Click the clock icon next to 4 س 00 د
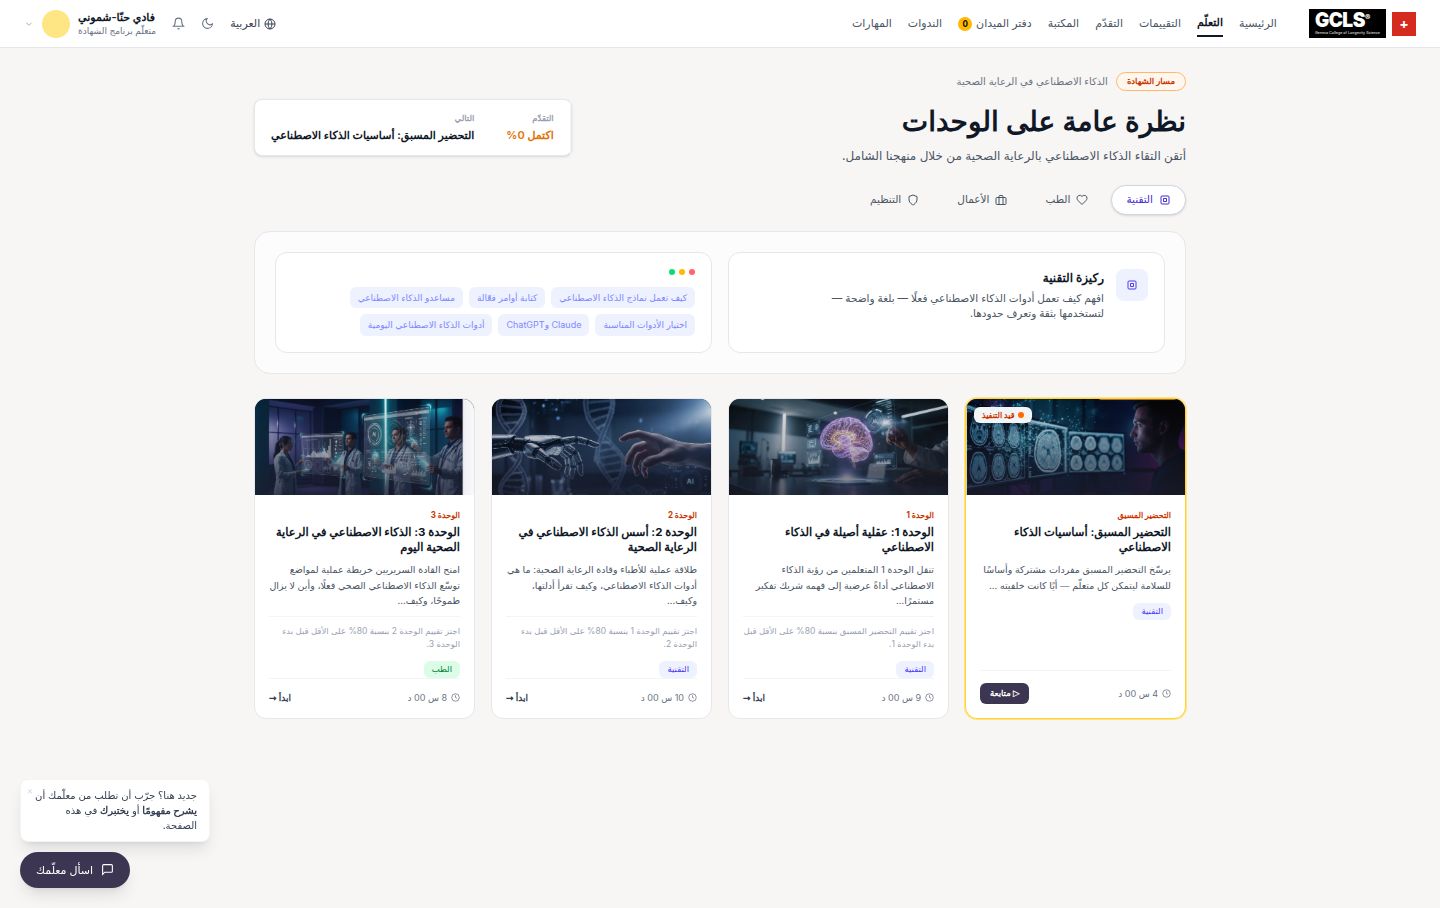The image size is (1440, 908). (x=1166, y=694)
